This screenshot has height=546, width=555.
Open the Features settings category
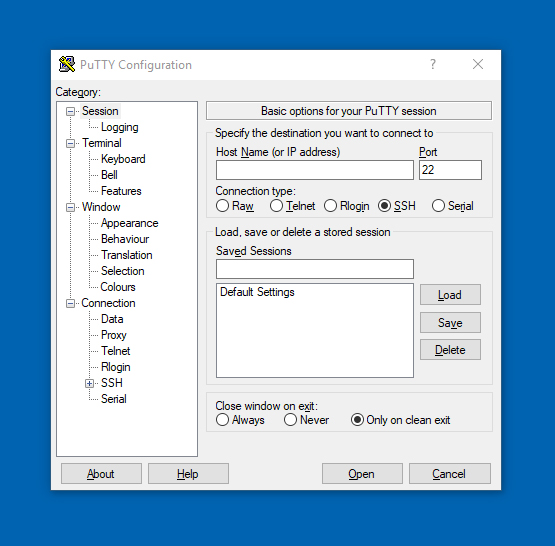121,191
